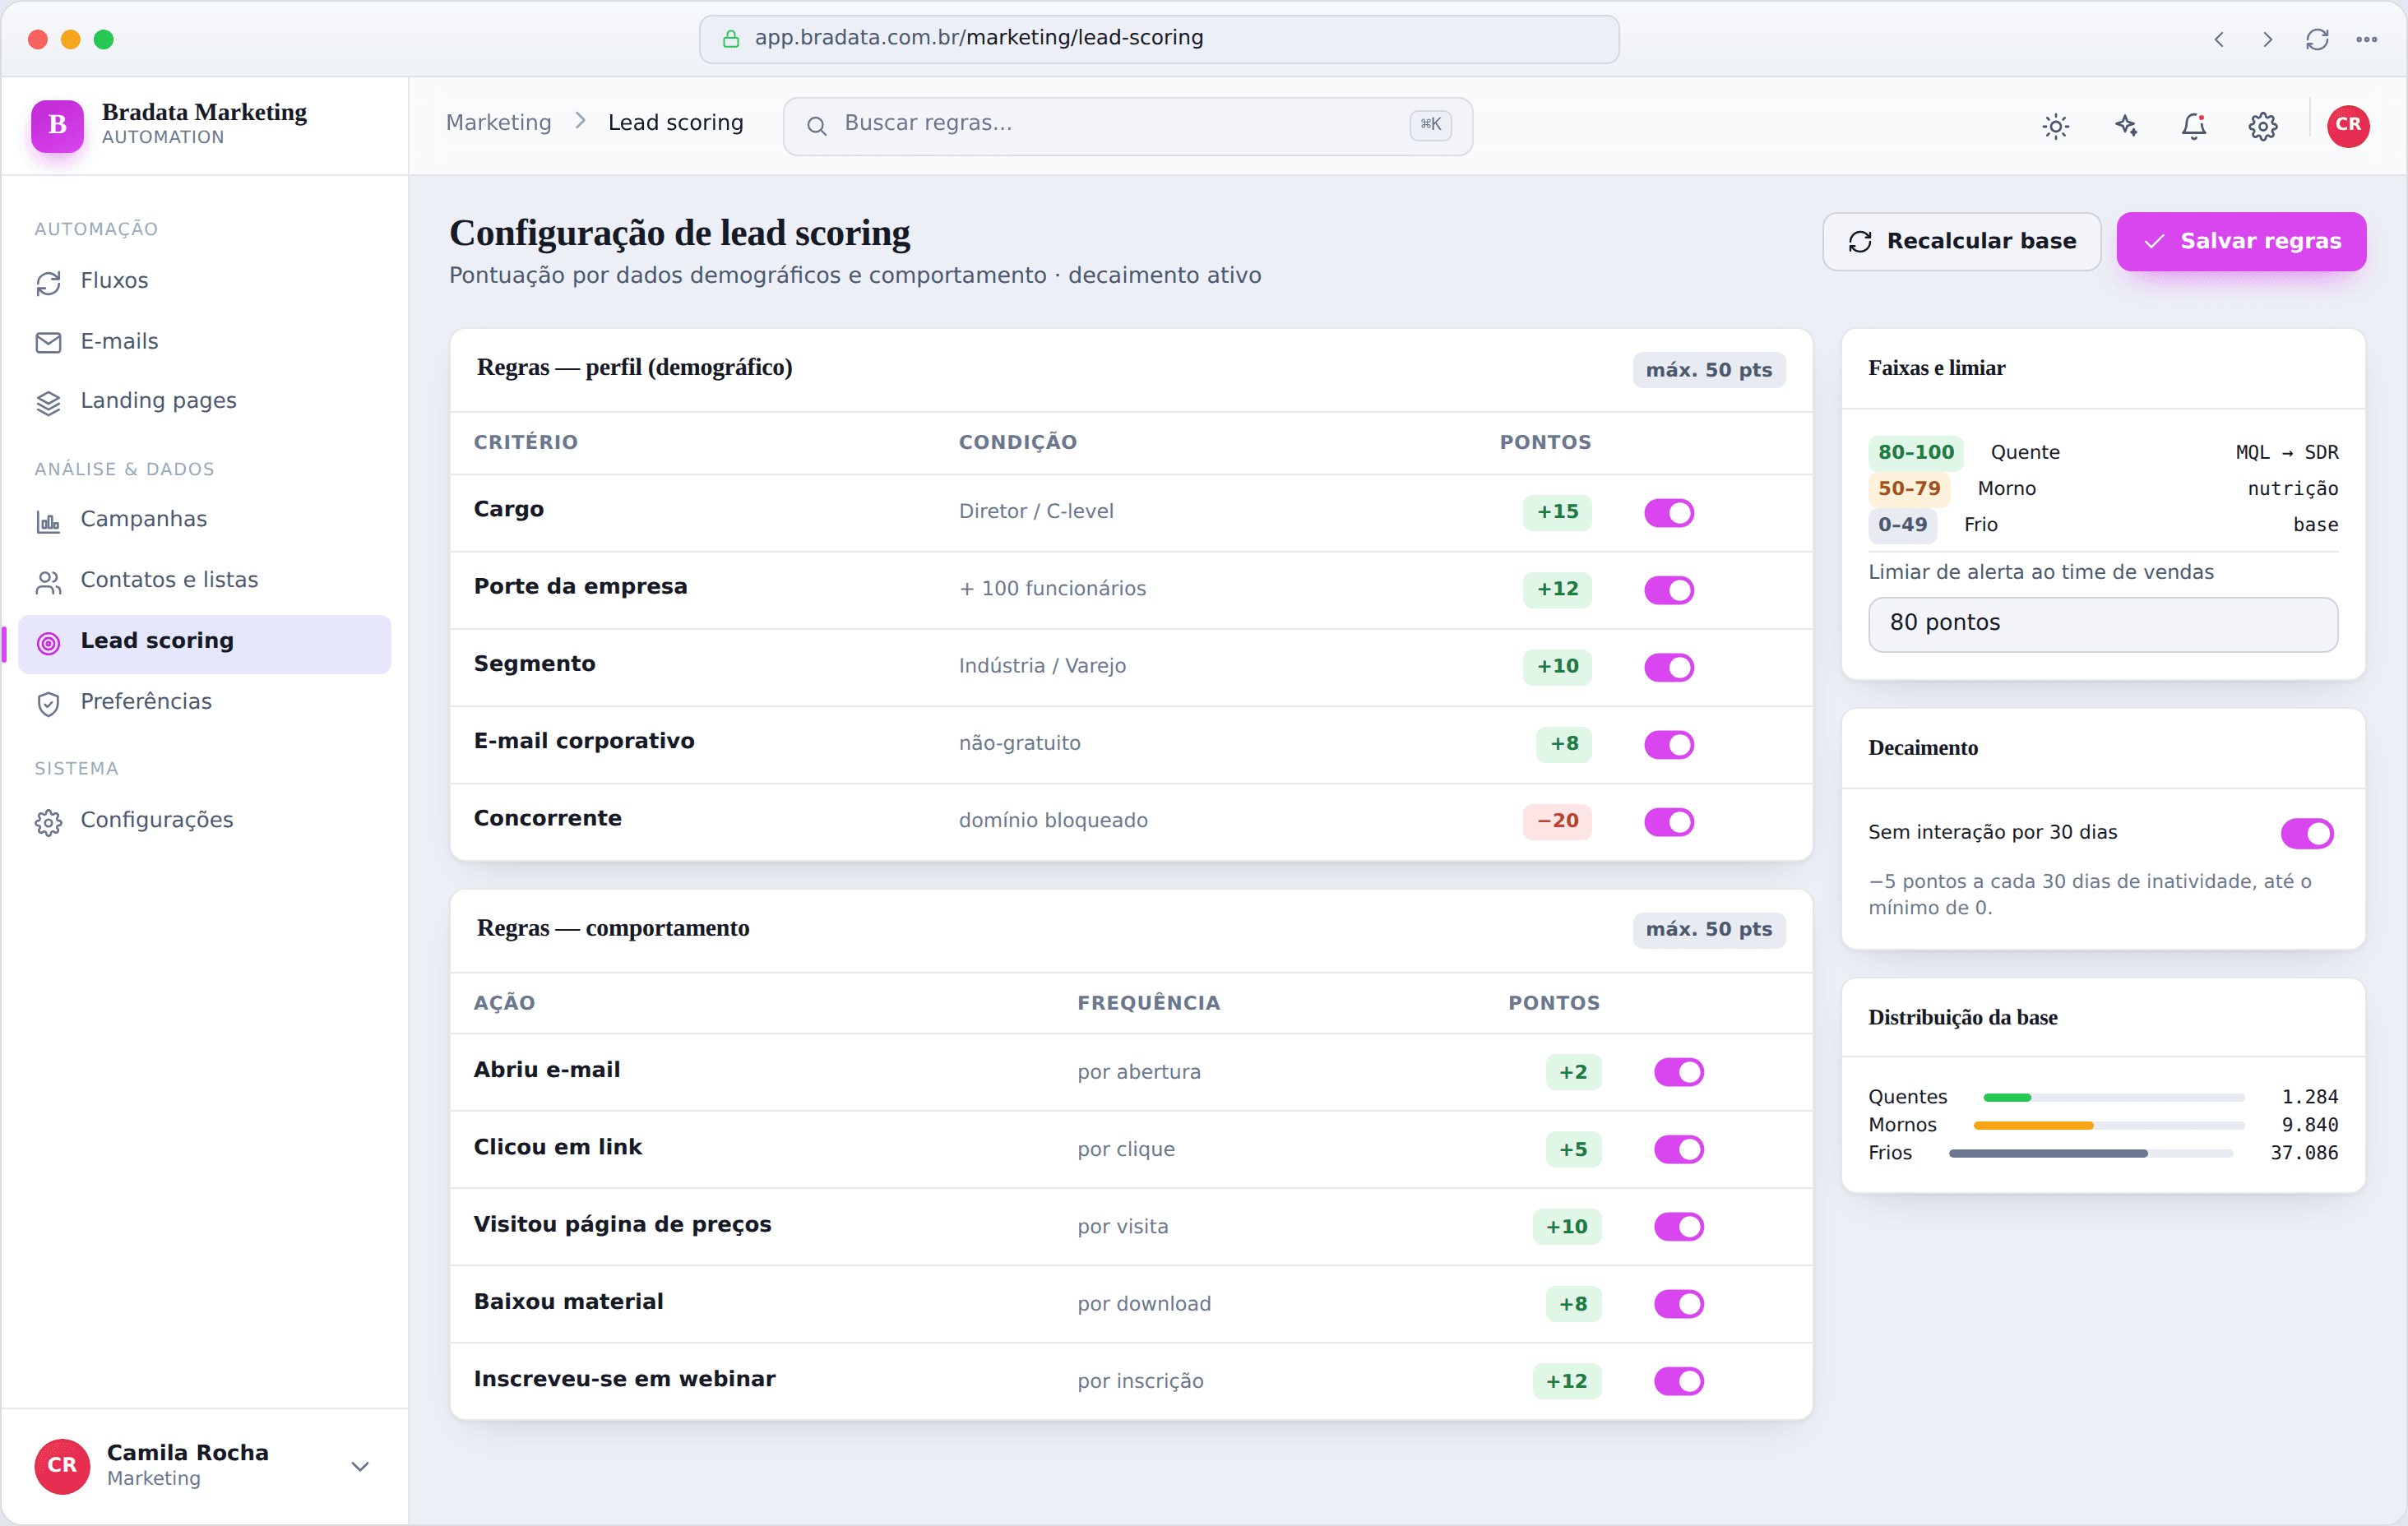This screenshot has width=2408, height=1526.
Task: Expand the Camila Rocha user menu chevron
Action: (x=361, y=1466)
